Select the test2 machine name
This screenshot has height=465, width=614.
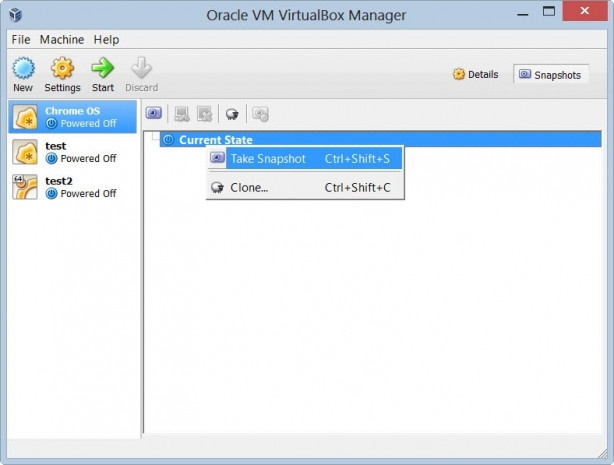59,181
